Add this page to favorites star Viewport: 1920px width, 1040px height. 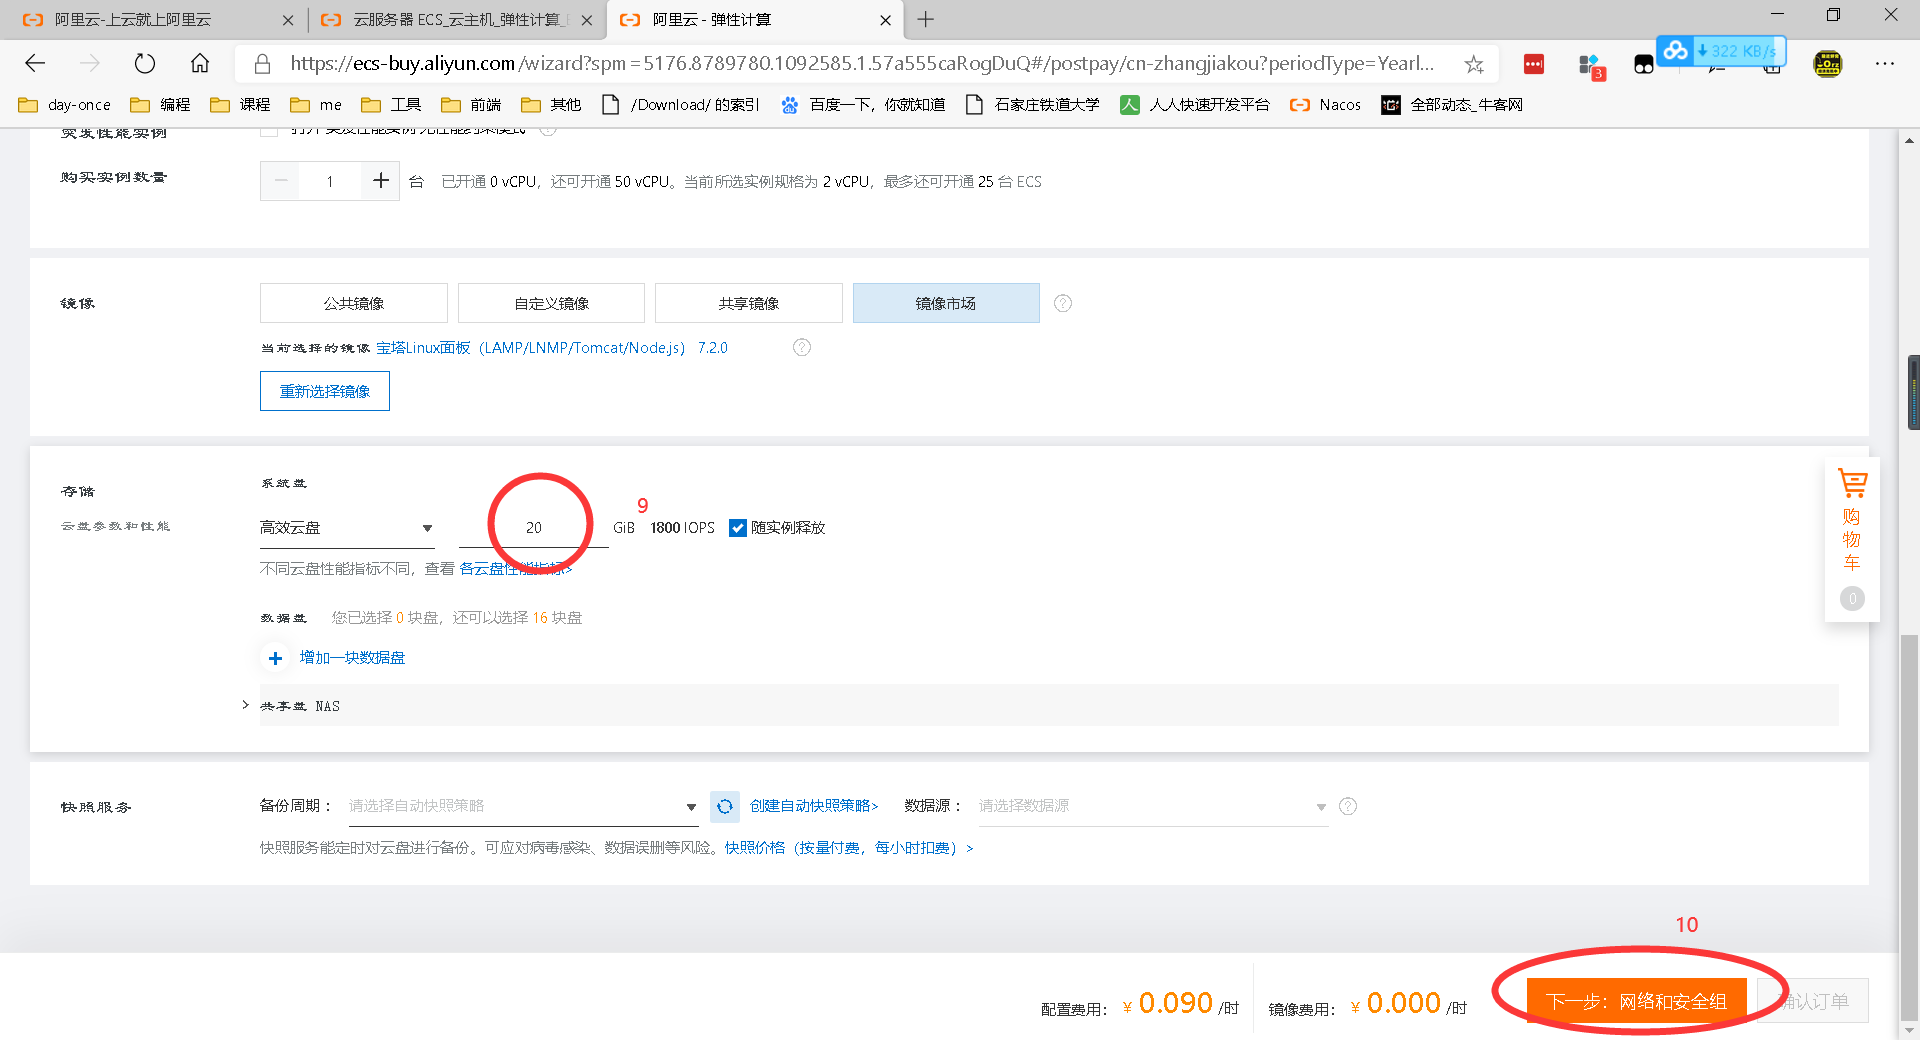(1474, 64)
